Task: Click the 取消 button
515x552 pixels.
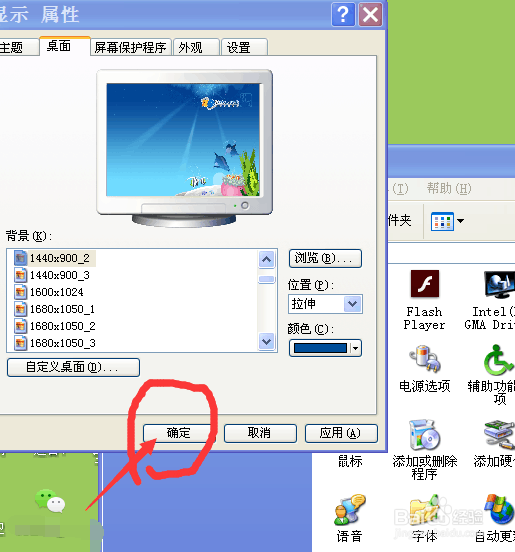Action: pyautogui.click(x=260, y=433)
